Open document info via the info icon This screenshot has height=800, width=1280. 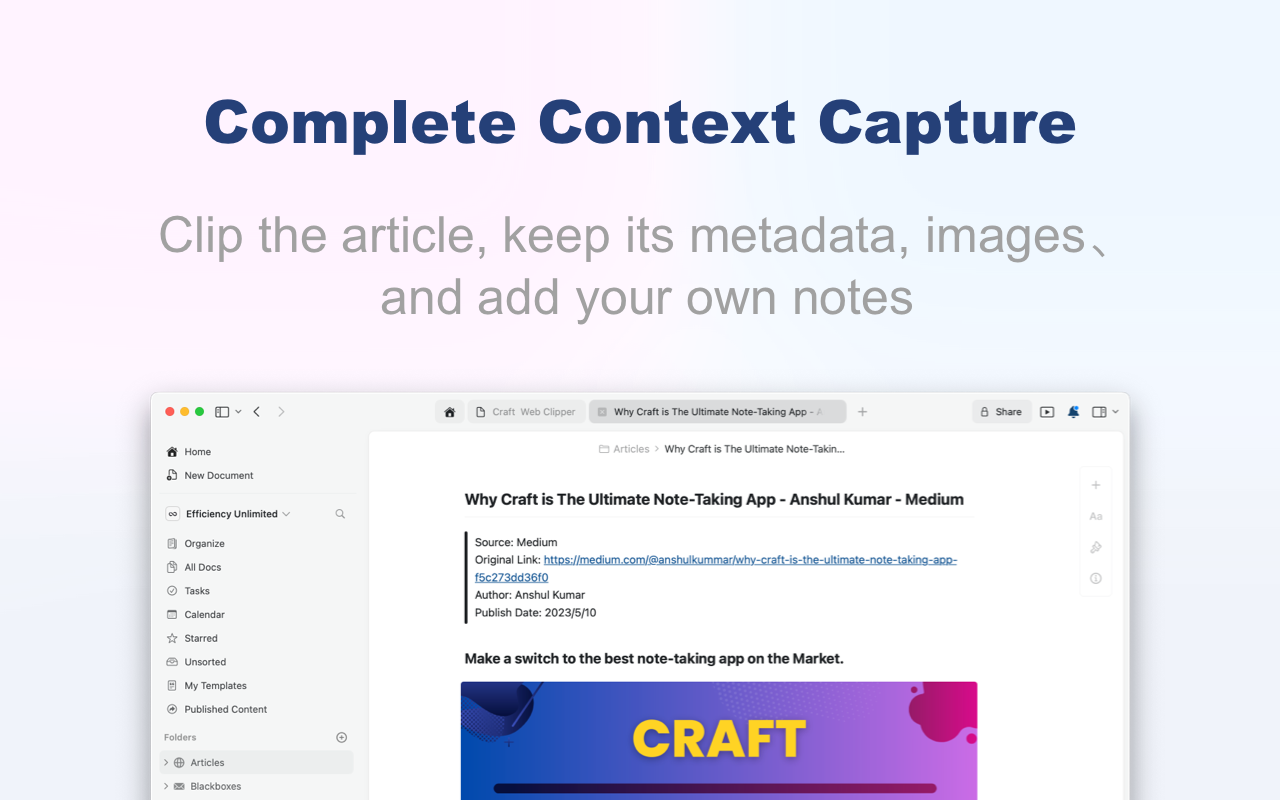pyautogui.click(x=1095, y=578)
